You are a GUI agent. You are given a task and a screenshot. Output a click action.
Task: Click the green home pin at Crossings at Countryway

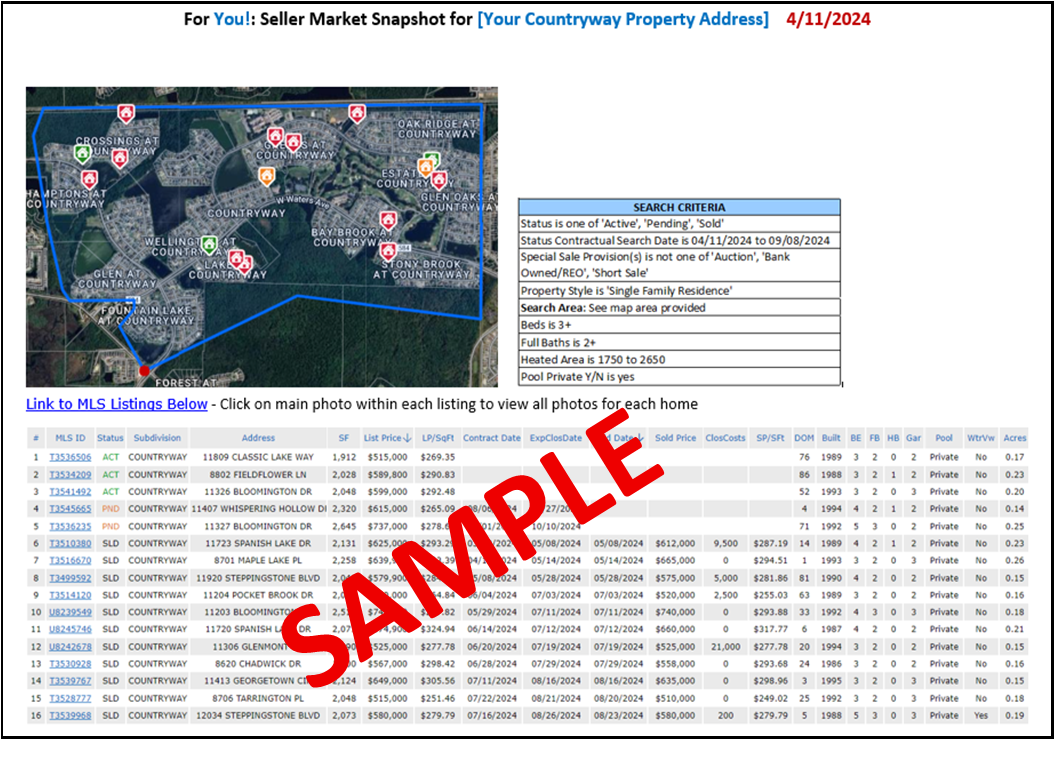point(82,154)
